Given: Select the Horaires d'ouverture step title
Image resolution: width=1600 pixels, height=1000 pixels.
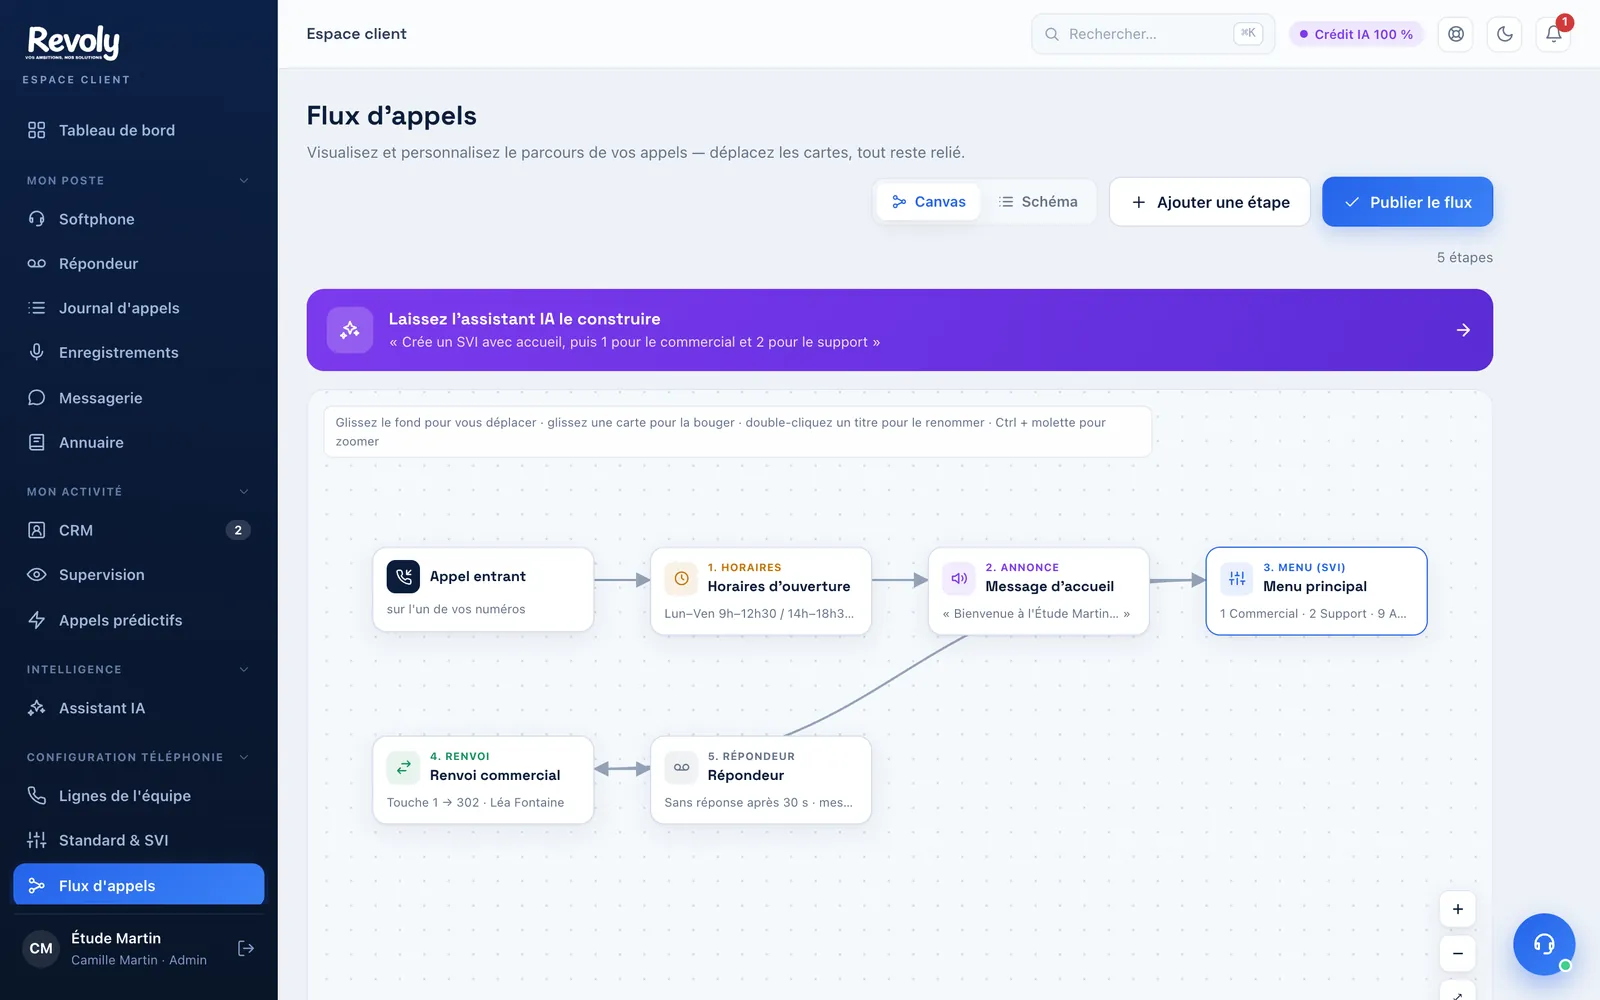Looking at the screenshot, I should 779,587.
